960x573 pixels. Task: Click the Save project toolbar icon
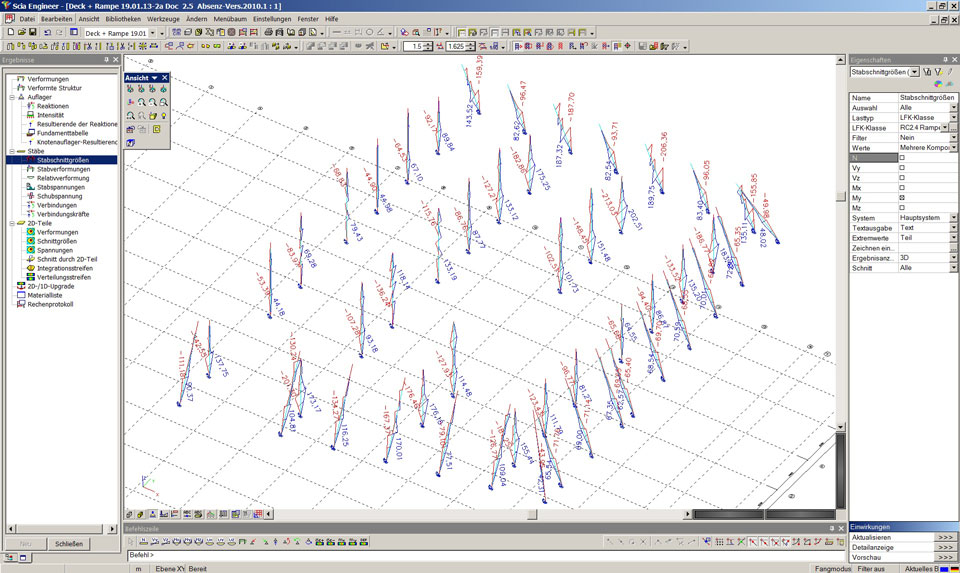[x=33, y=32]
